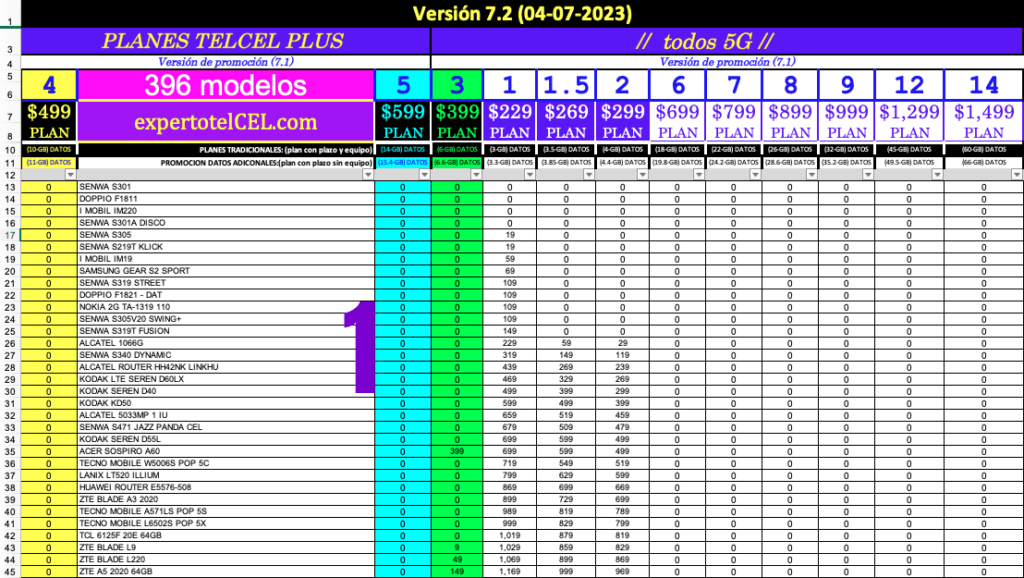This screenshot has width=1024, height=578.
Task: Click the 399 value in ACER SOSPIRO A60 green column
Action: tap(457, 451)
